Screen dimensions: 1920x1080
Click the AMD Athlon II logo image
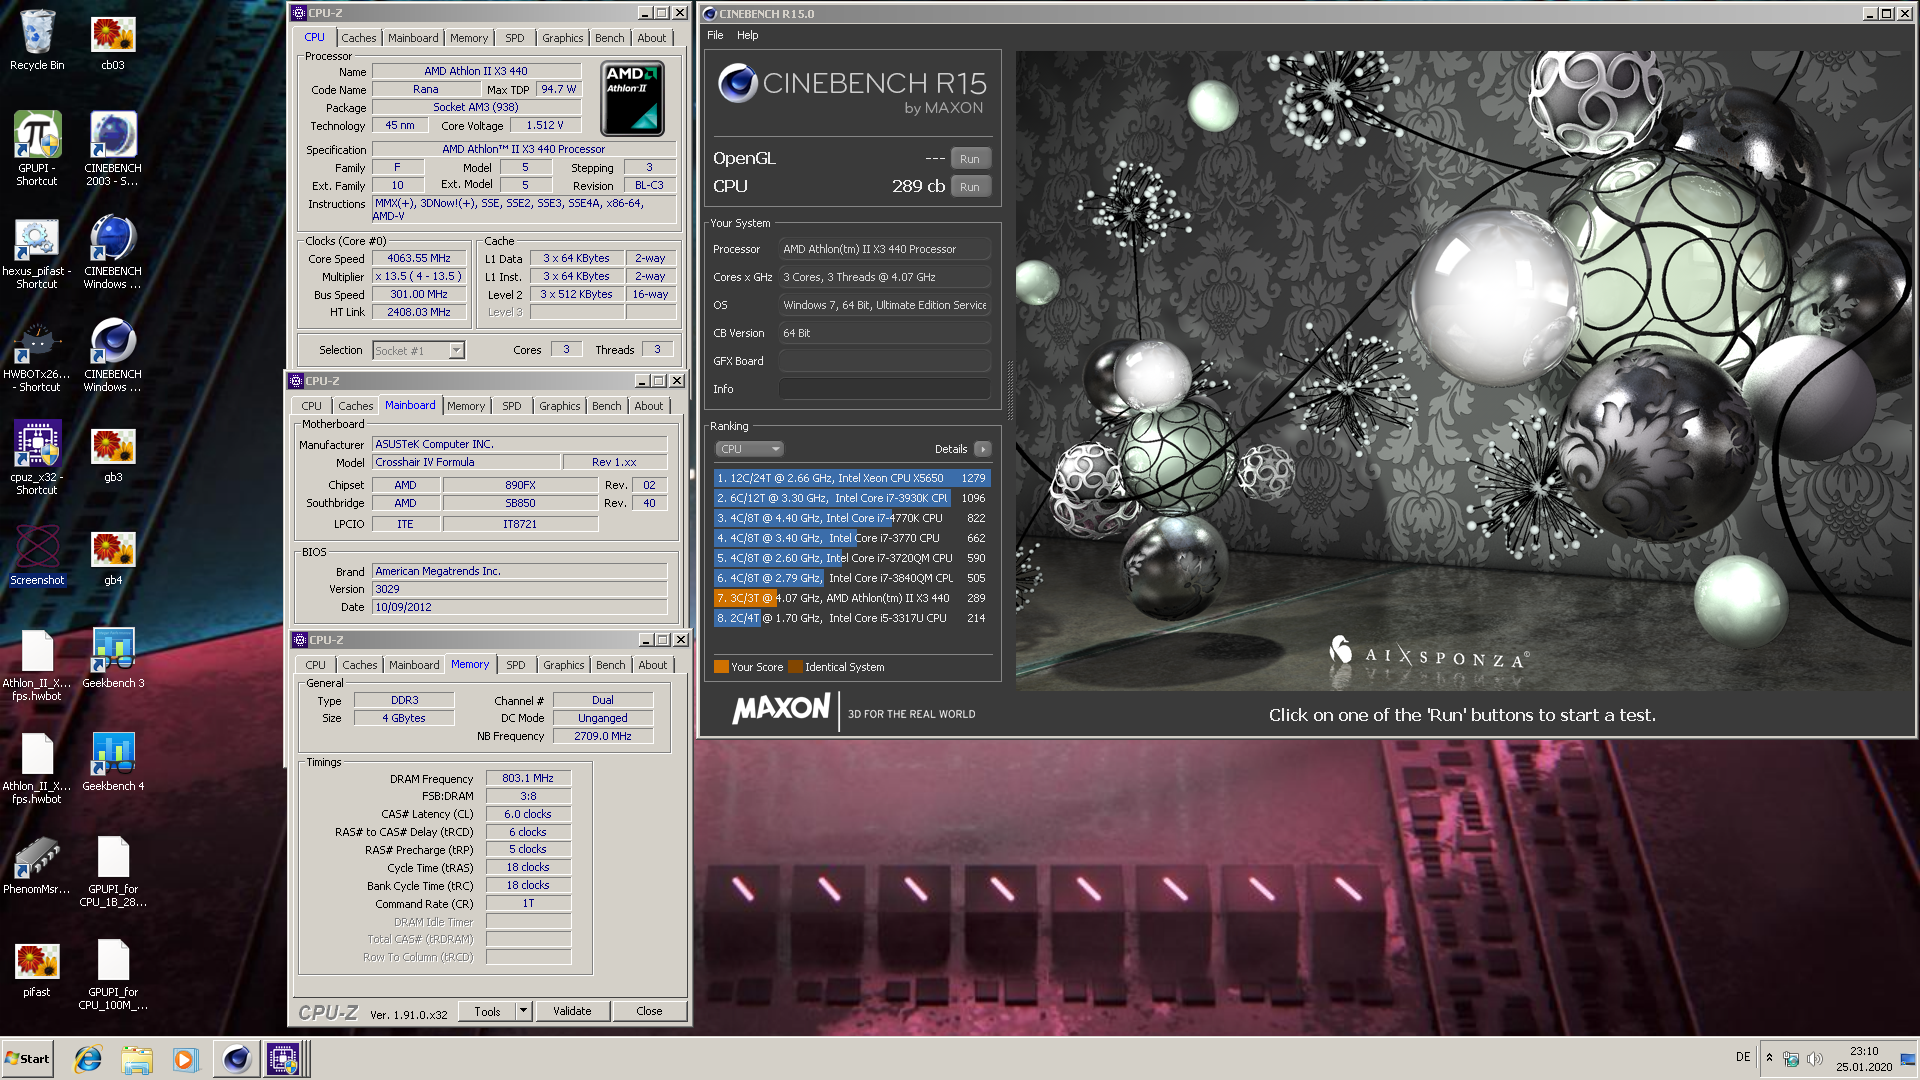tap(633, 99)
